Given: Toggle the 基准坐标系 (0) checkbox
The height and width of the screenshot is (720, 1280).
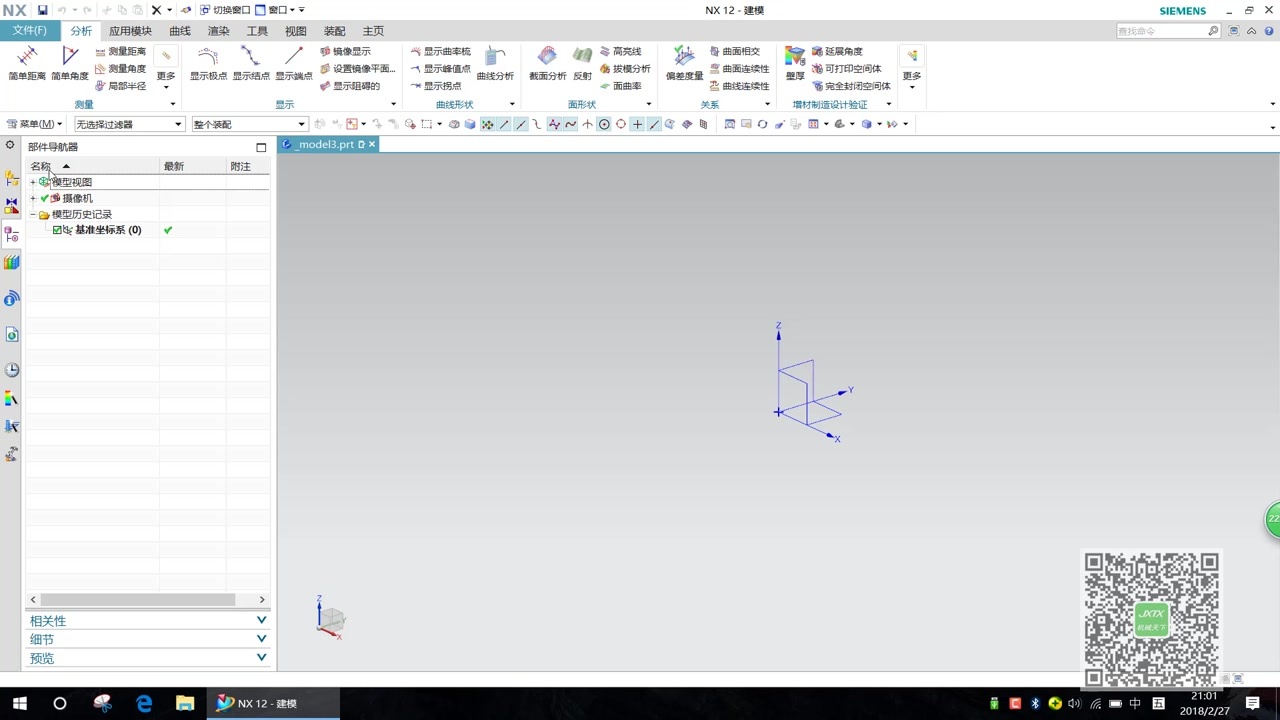Looking at the screenshot, I should (x=57, y=230).
